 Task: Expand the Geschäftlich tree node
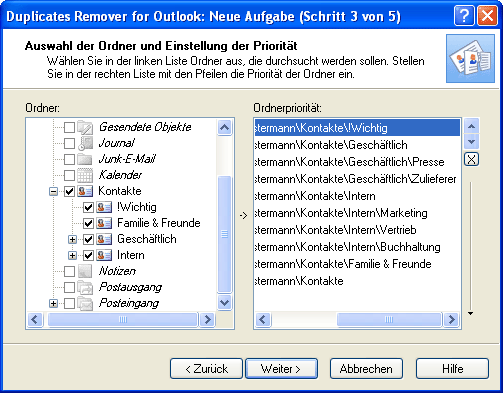click(72, 239)
